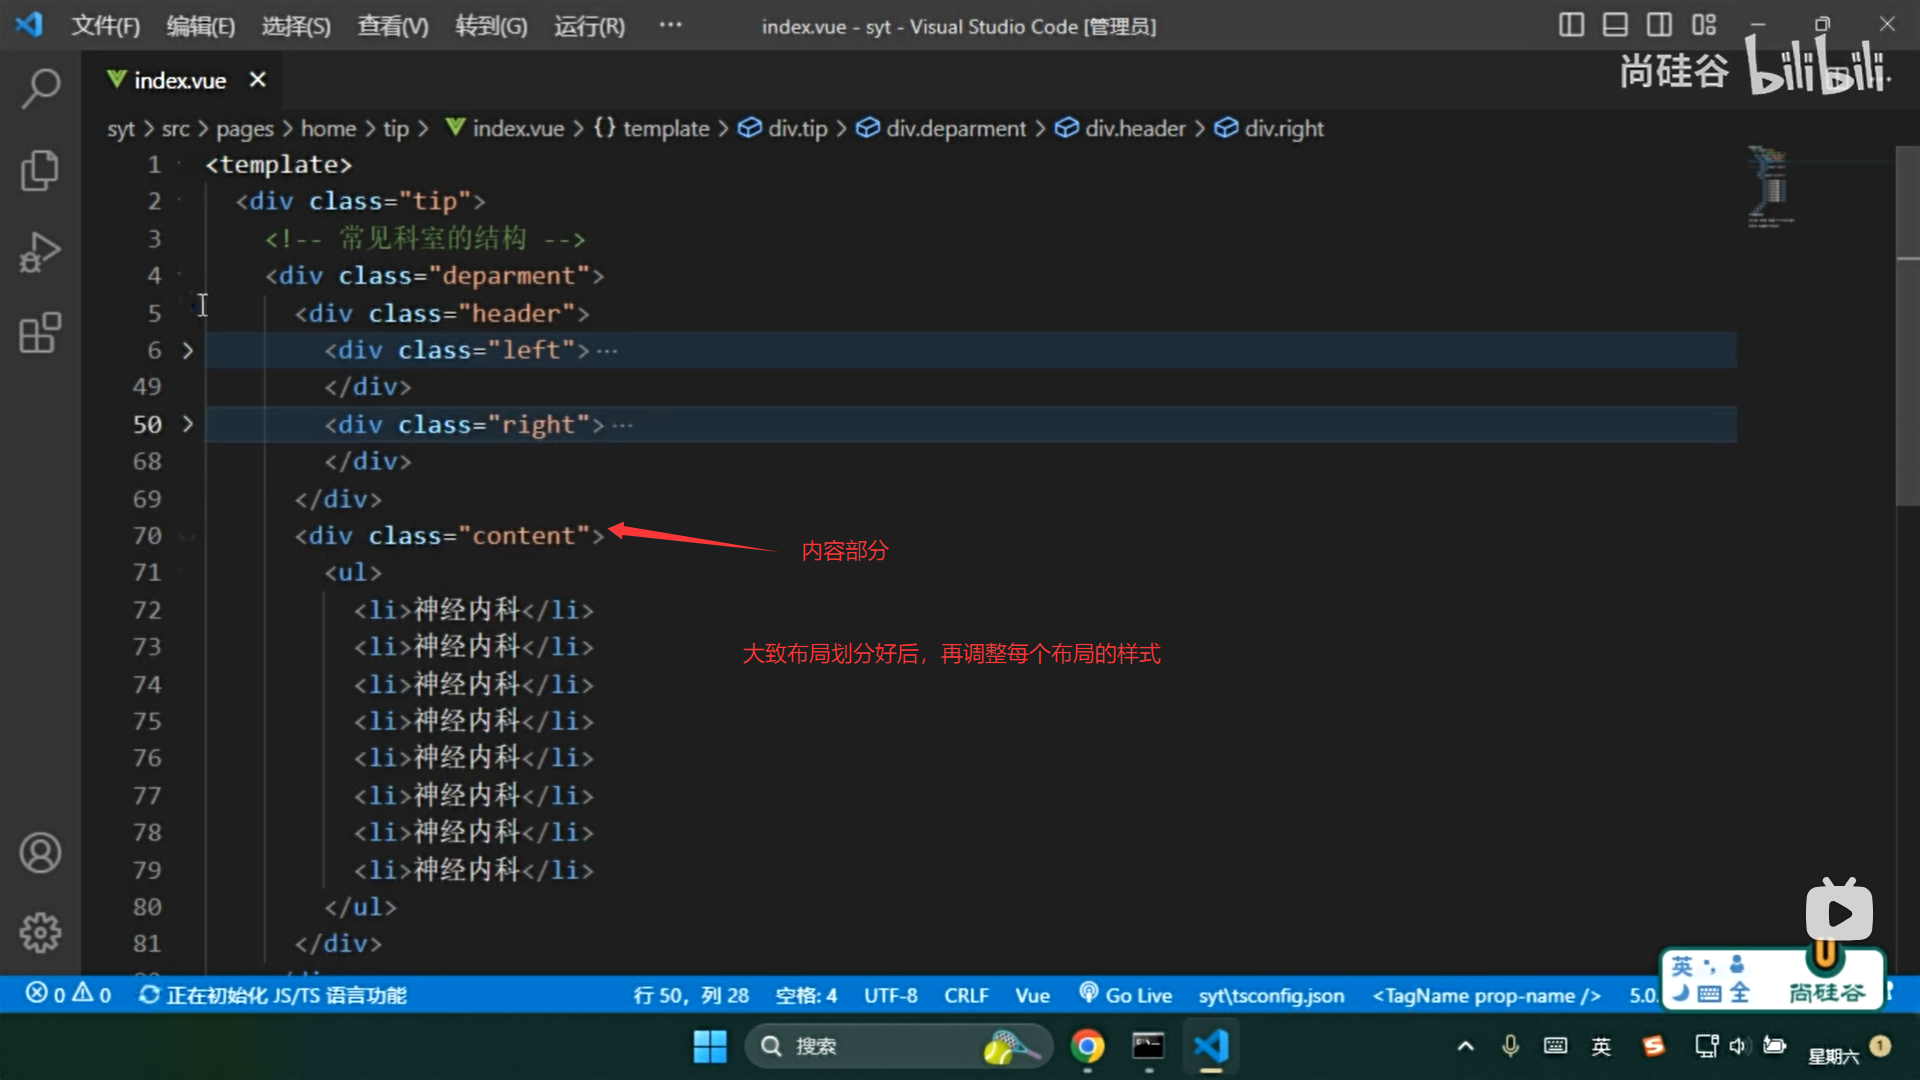Screen dimensions: 1920x1080
Task: Expand the folded div class right block
Action: [x=187, y=424]
